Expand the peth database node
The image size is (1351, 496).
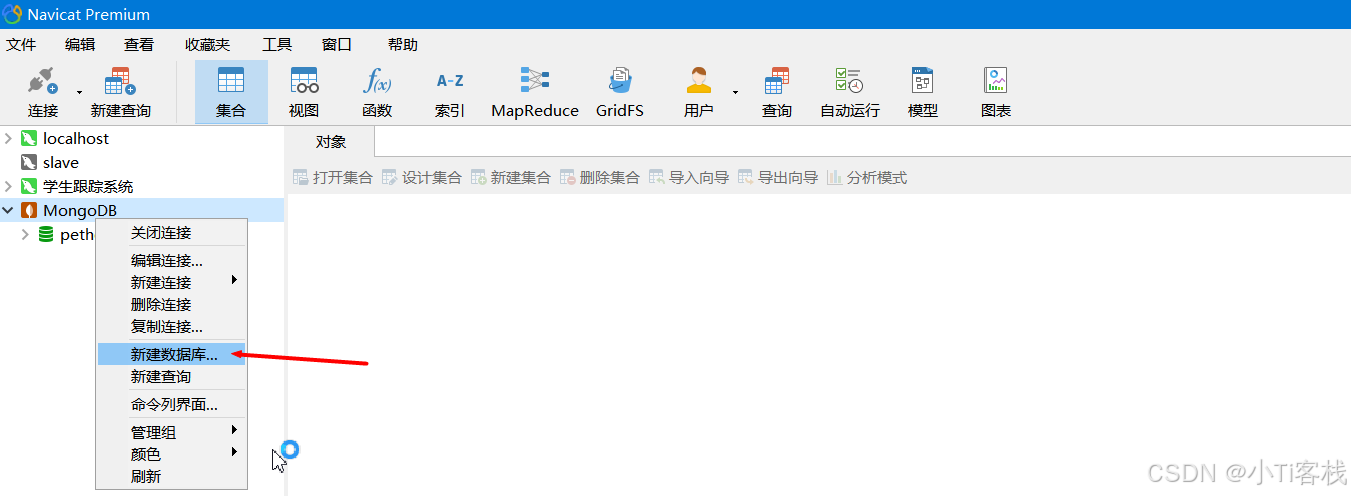(x=25, y=234)
